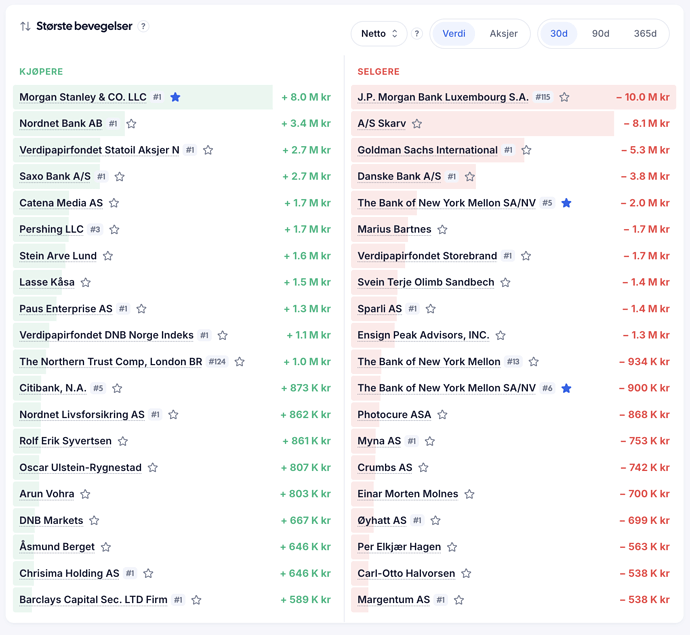Image resolution: width=690 pixels, height=635 pixels.
Task: Open J.P. Morgan Bank Luxembourg S.A. link
Action: coord(443,97)
